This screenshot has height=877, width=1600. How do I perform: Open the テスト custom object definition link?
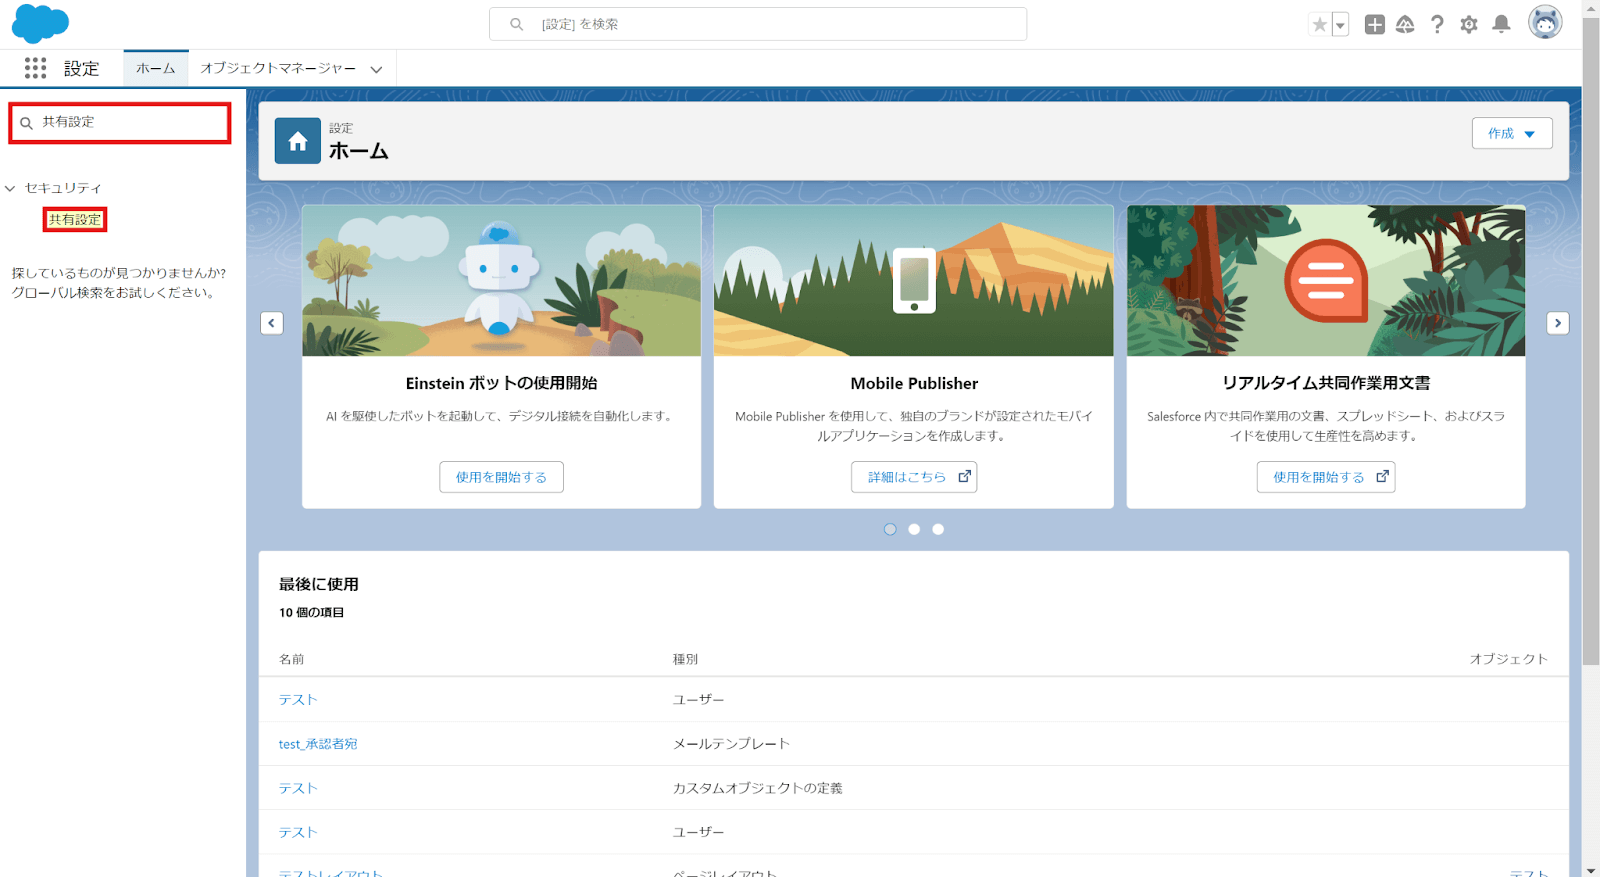click(x=298, y=788)
